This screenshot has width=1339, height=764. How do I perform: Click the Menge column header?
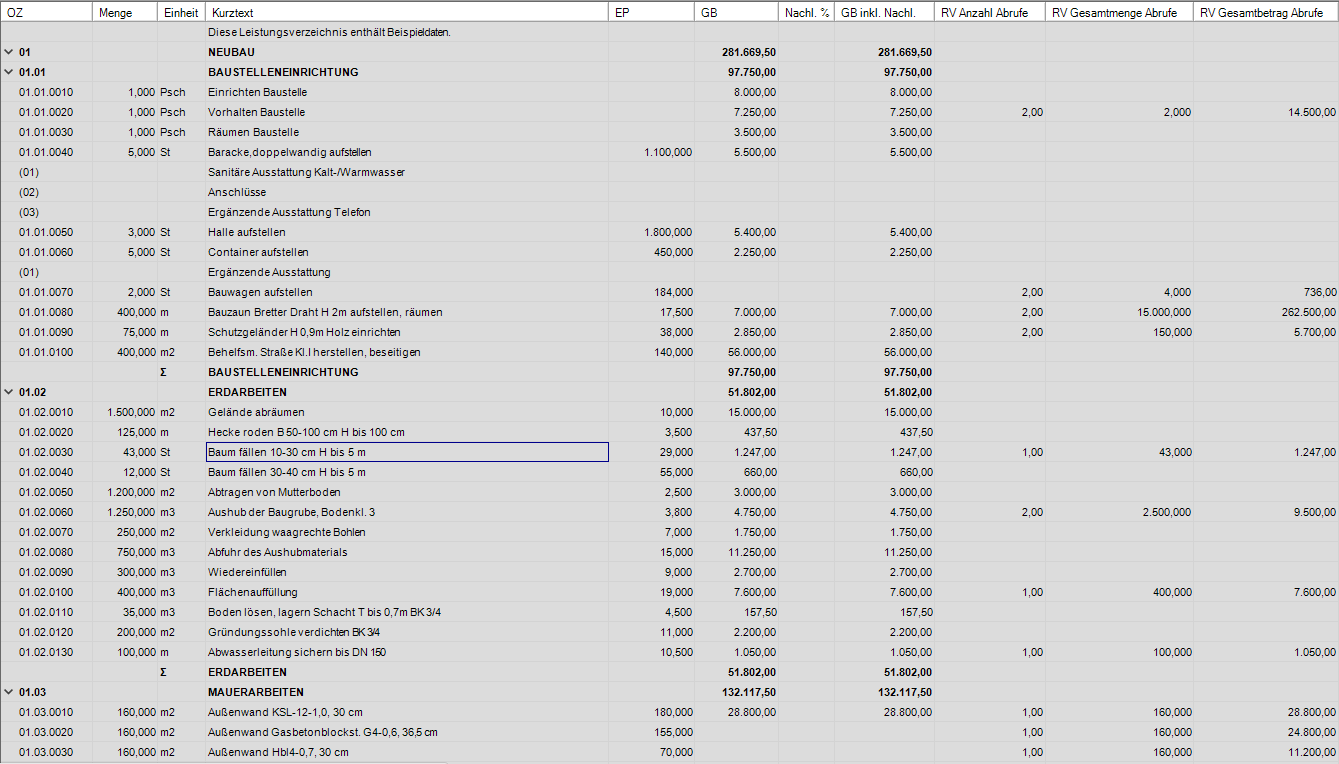click(125, 12)
